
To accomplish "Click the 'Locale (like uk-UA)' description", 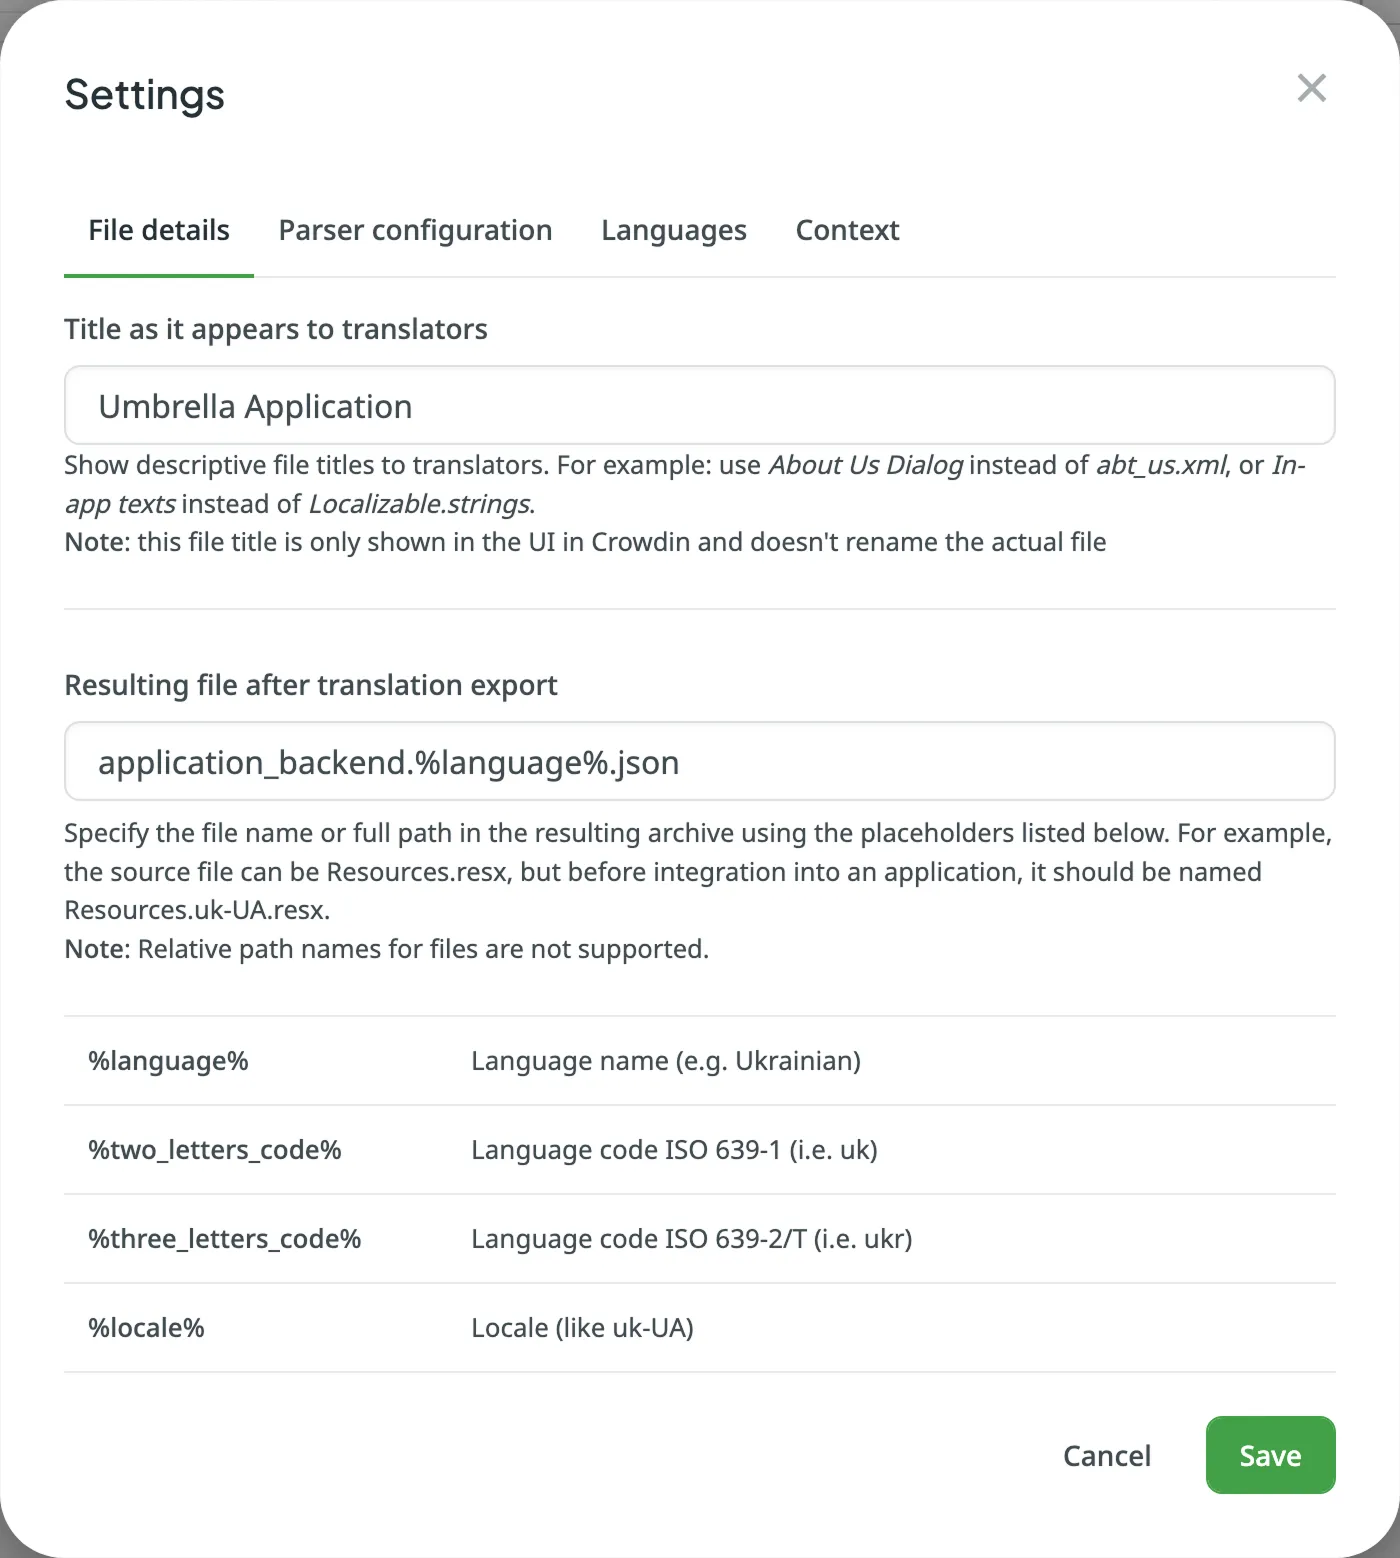I will click(582, 1328).
